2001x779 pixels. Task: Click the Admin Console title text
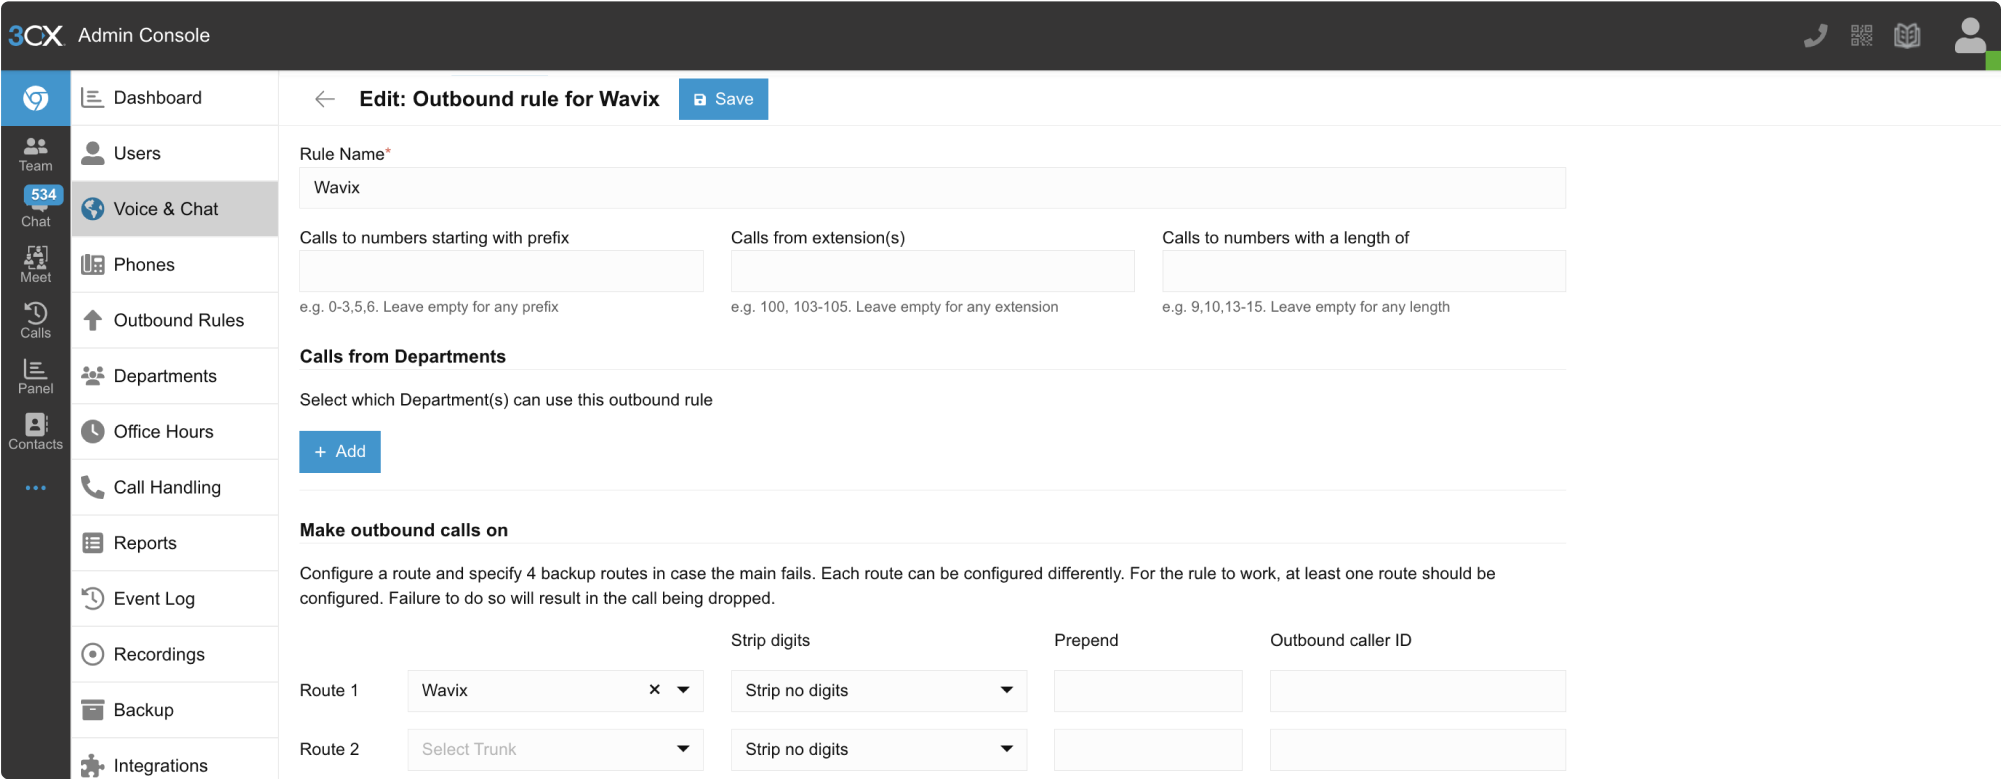(144, 35)
